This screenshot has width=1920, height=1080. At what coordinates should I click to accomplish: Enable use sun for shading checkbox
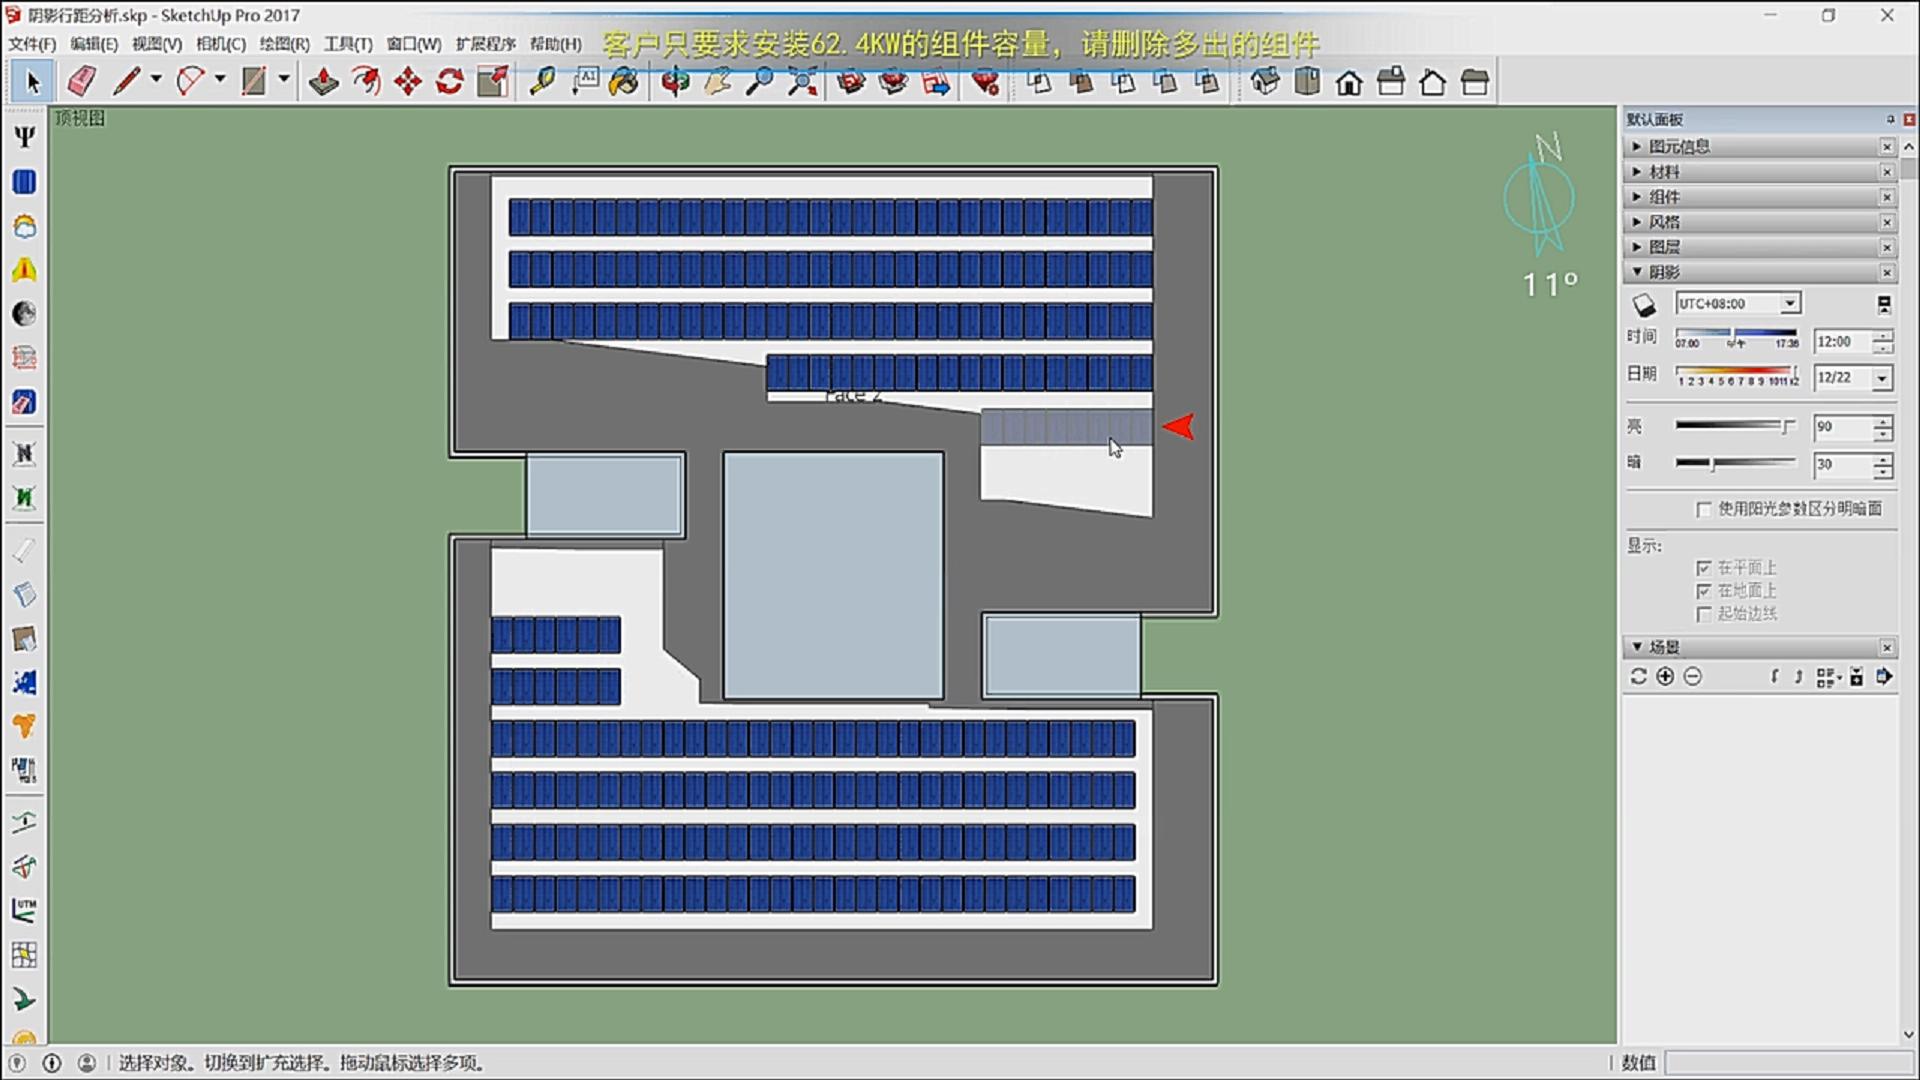tap(1703, 510)
